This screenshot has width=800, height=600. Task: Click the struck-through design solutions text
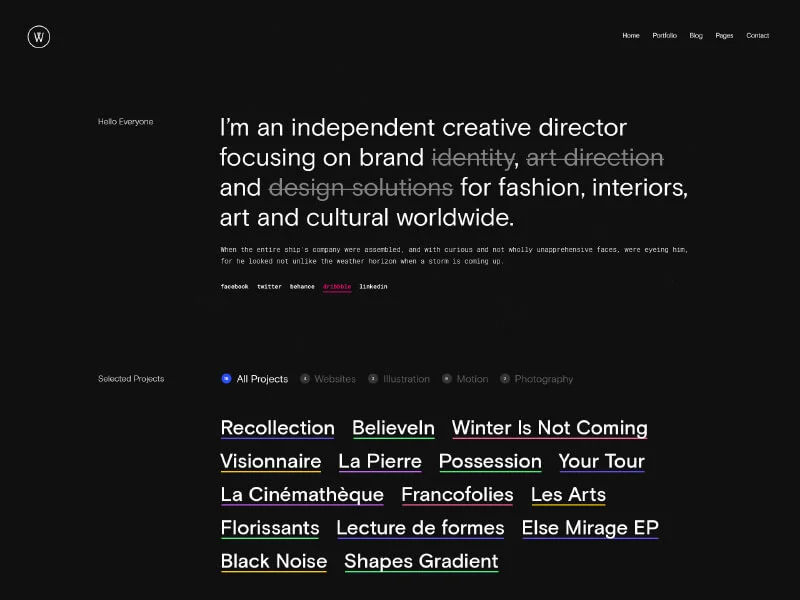[361, 188]
